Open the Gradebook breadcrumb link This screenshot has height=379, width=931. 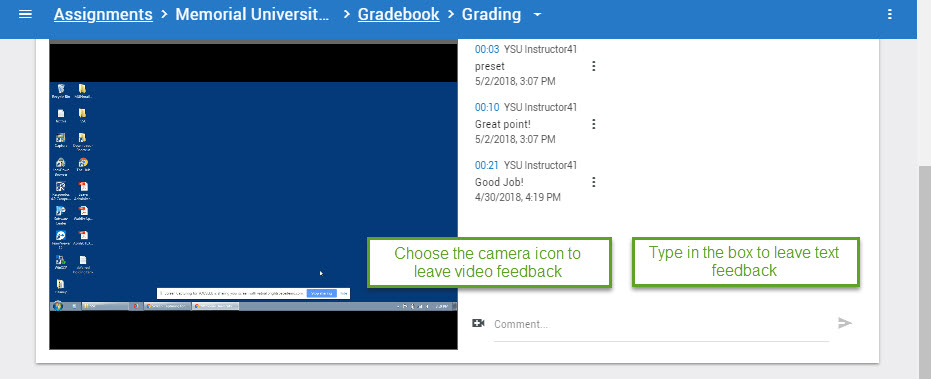(398, 14)
